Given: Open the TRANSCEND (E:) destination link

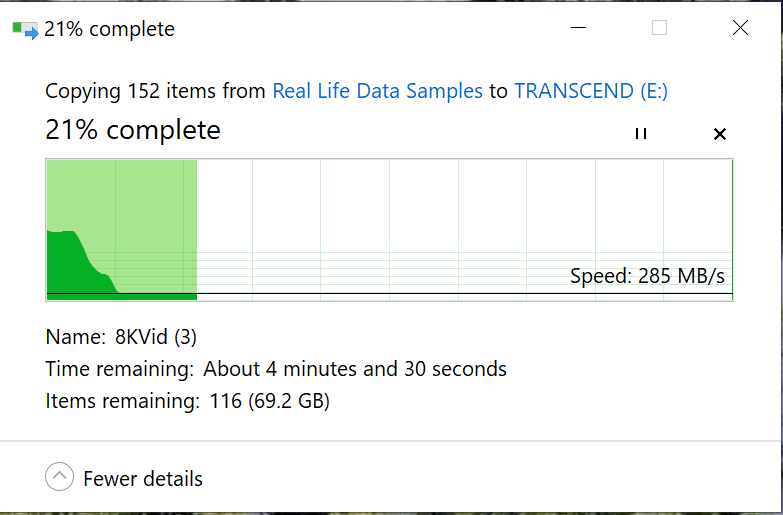Looking at the screenshot, I should click(591, 91).
